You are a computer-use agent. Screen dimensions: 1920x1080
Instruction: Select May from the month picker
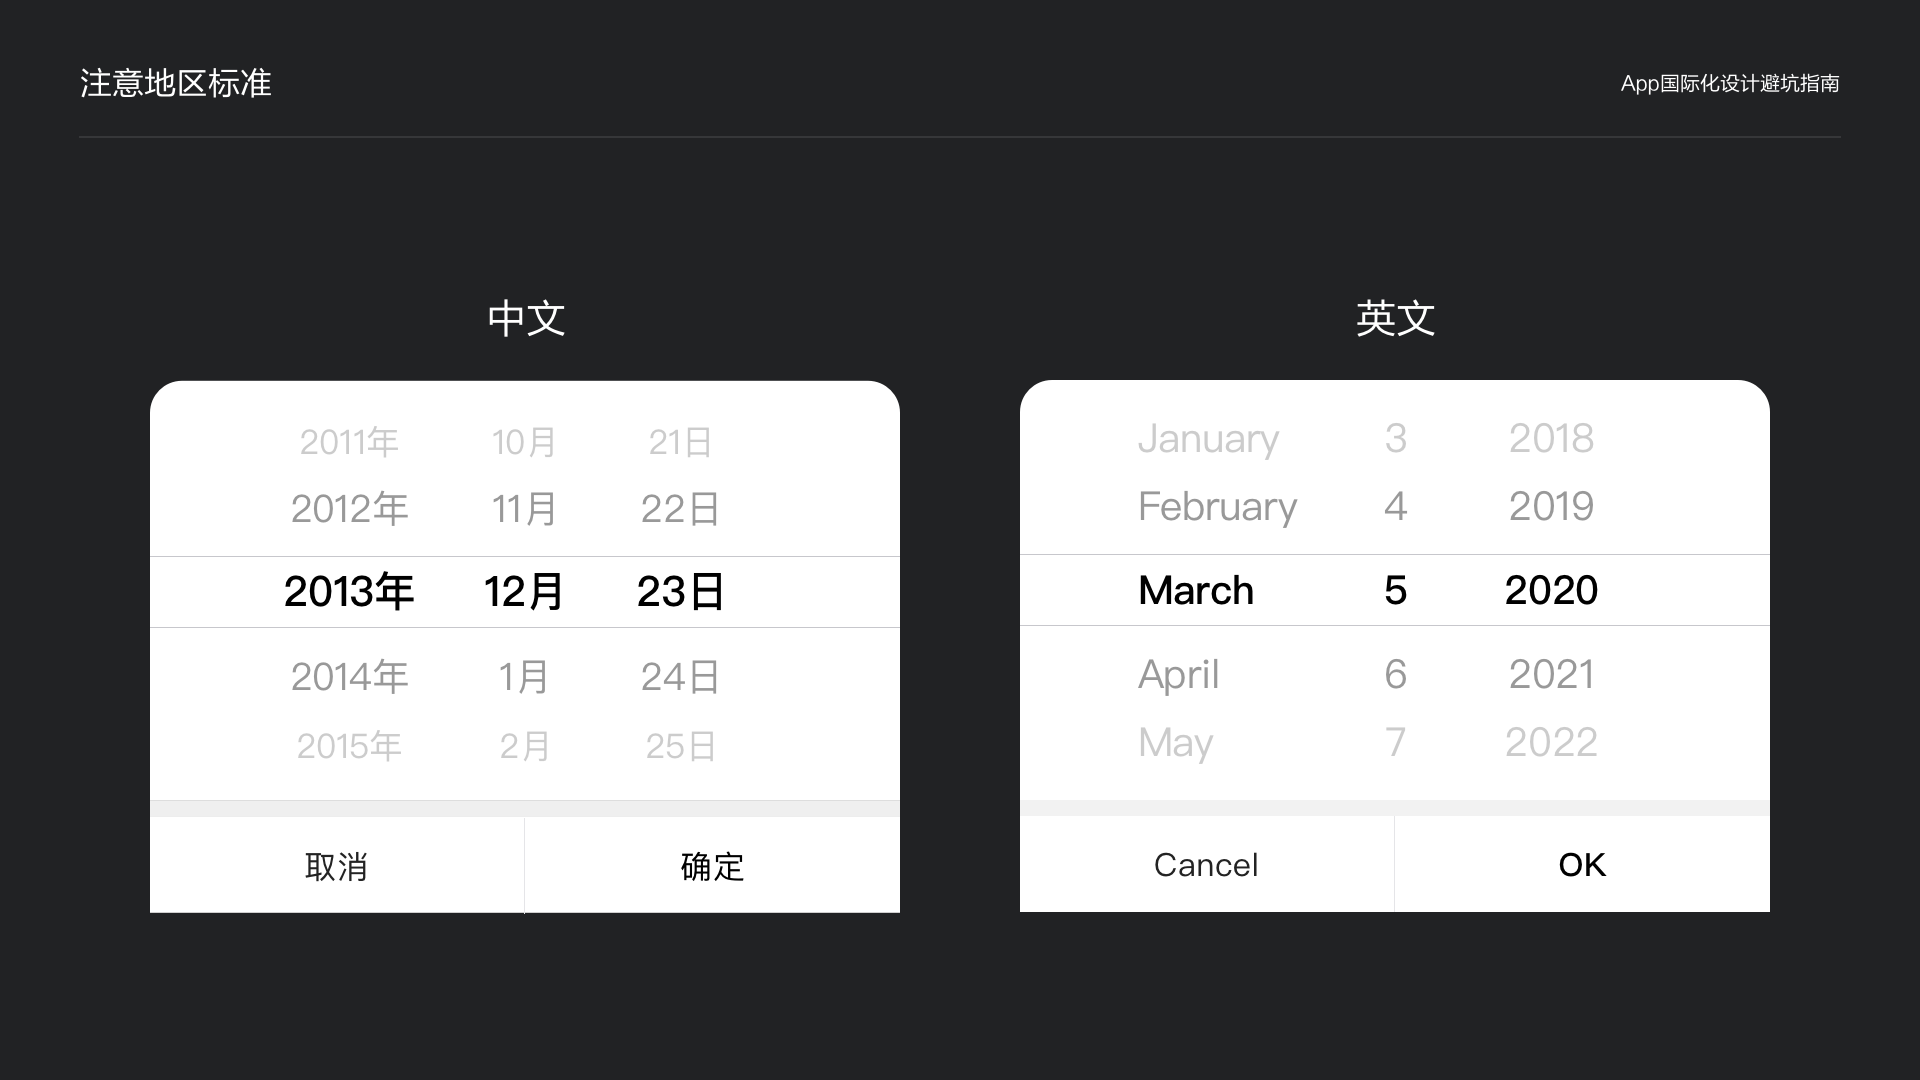pyautogui.click(x=1175, y=742)
